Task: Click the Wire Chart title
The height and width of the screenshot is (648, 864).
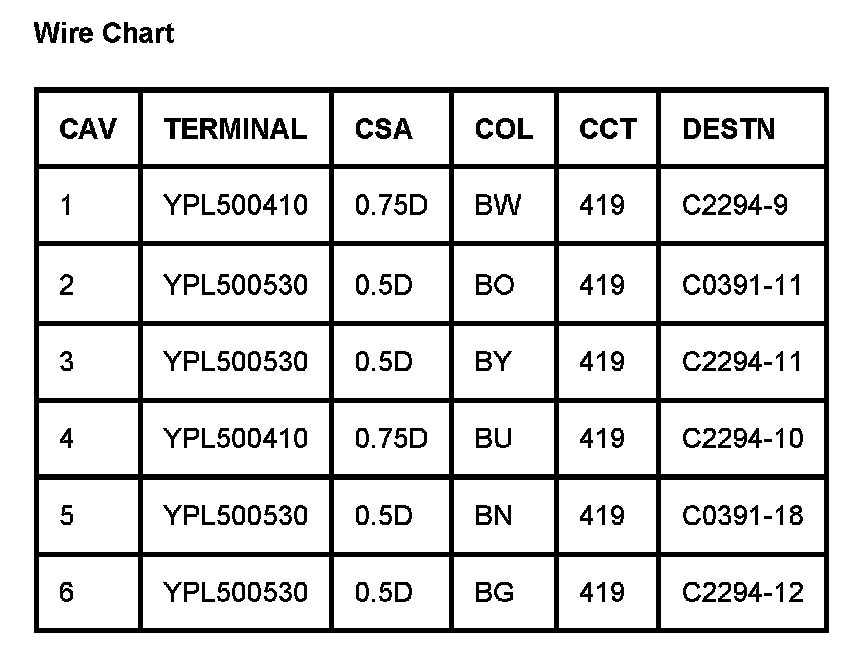Action: pyautogui.click(x=104, y=34)
